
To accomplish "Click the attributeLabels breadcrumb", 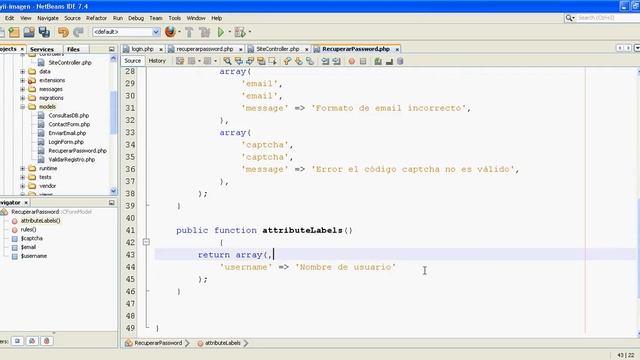I will (x=222, y=343).
